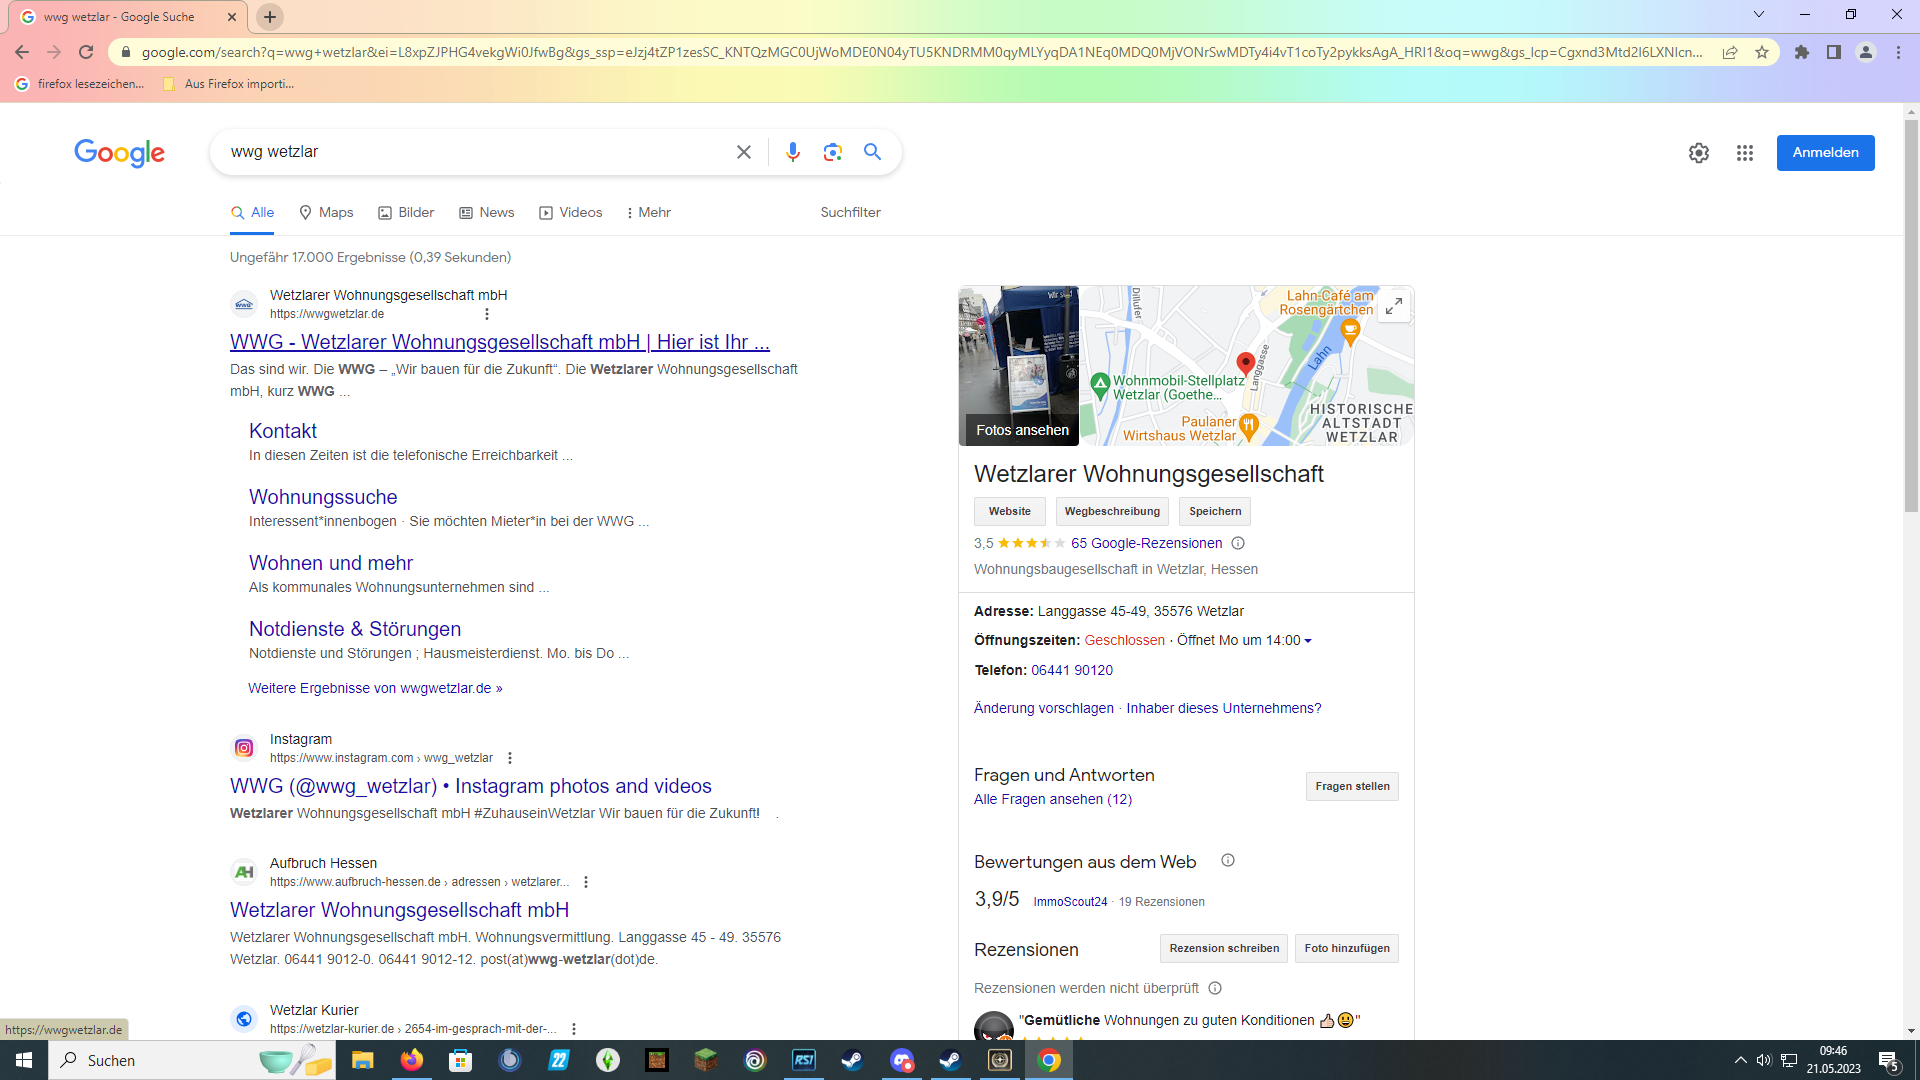Open the Google Rezensionen info icon

point(1239,543)
